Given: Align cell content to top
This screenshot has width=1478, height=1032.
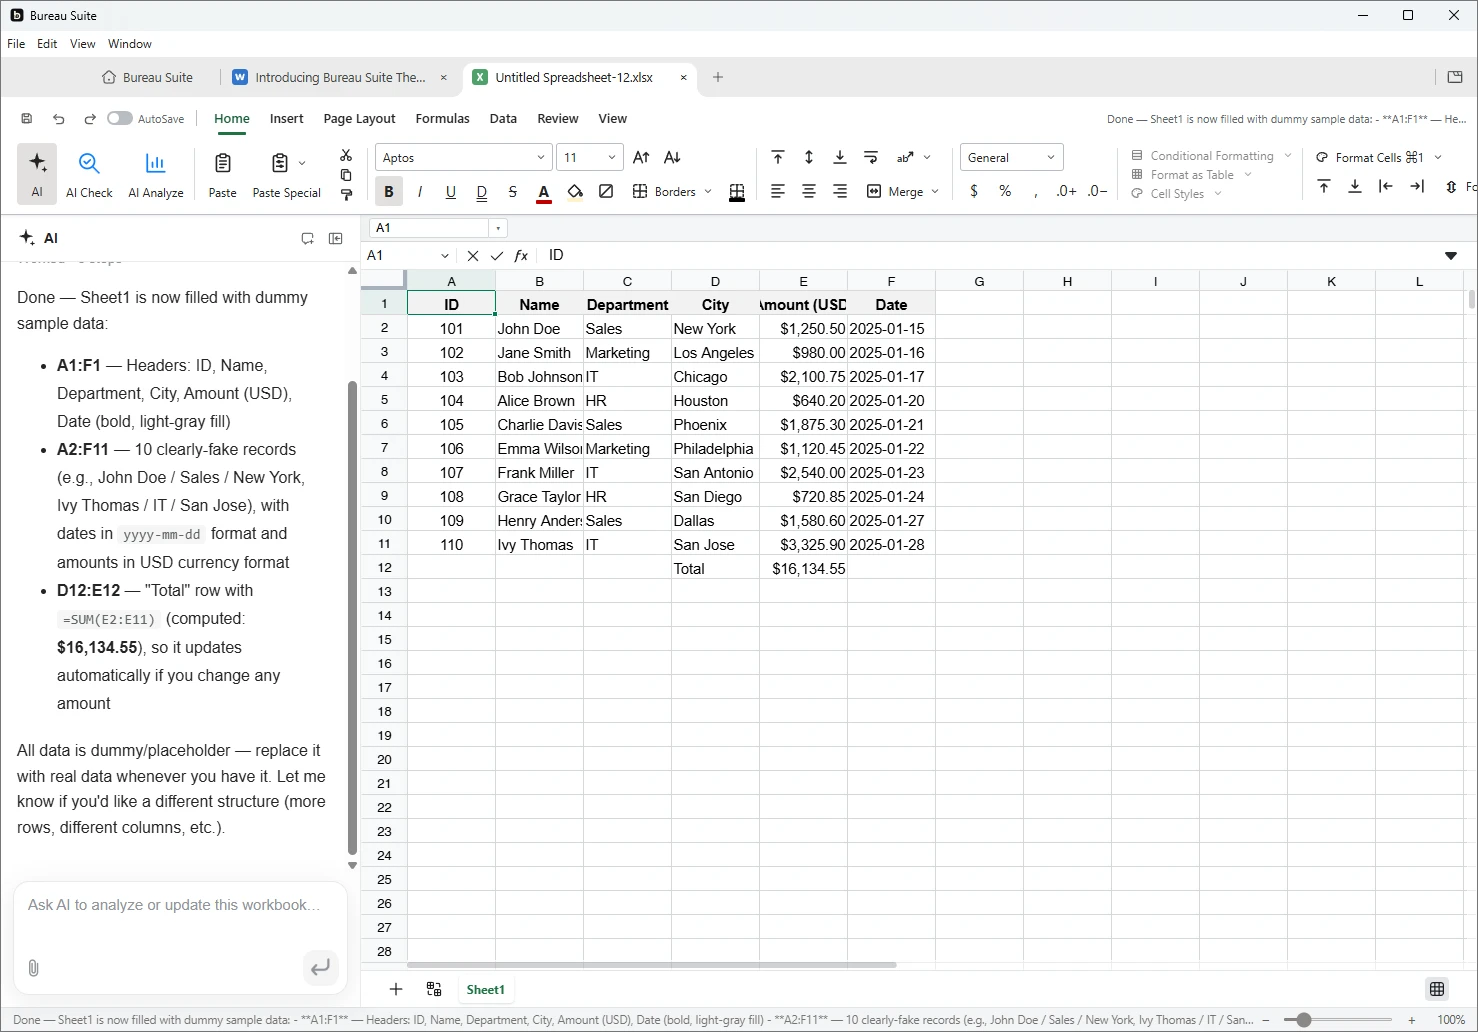Looking at the screenshot, I should pyautogui.click(x=778, y=158).
